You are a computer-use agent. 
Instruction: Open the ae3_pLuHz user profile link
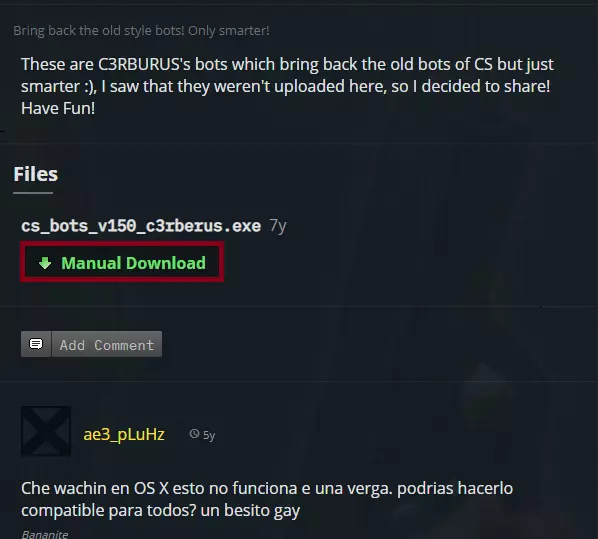coord(124,434)
